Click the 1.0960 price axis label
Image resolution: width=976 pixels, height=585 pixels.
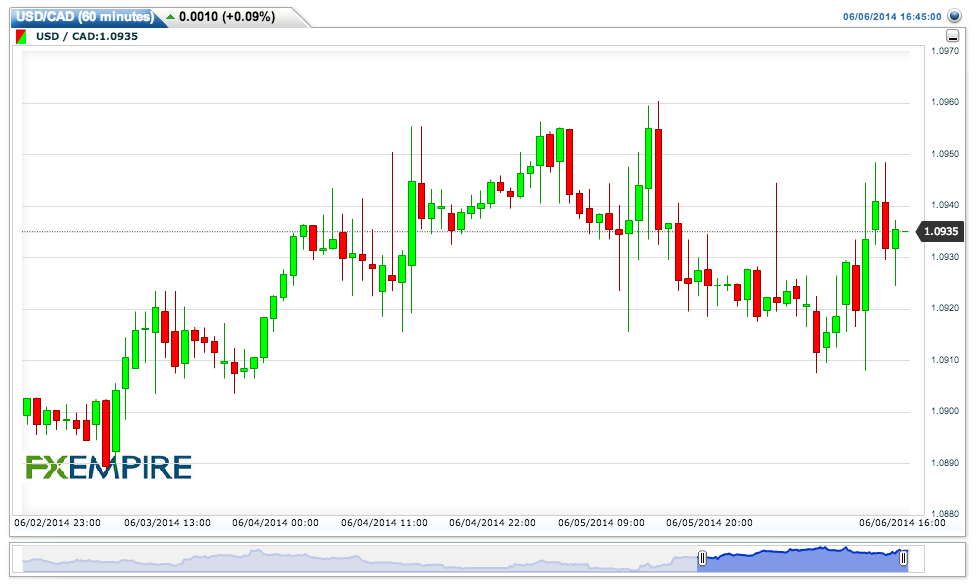944,102
